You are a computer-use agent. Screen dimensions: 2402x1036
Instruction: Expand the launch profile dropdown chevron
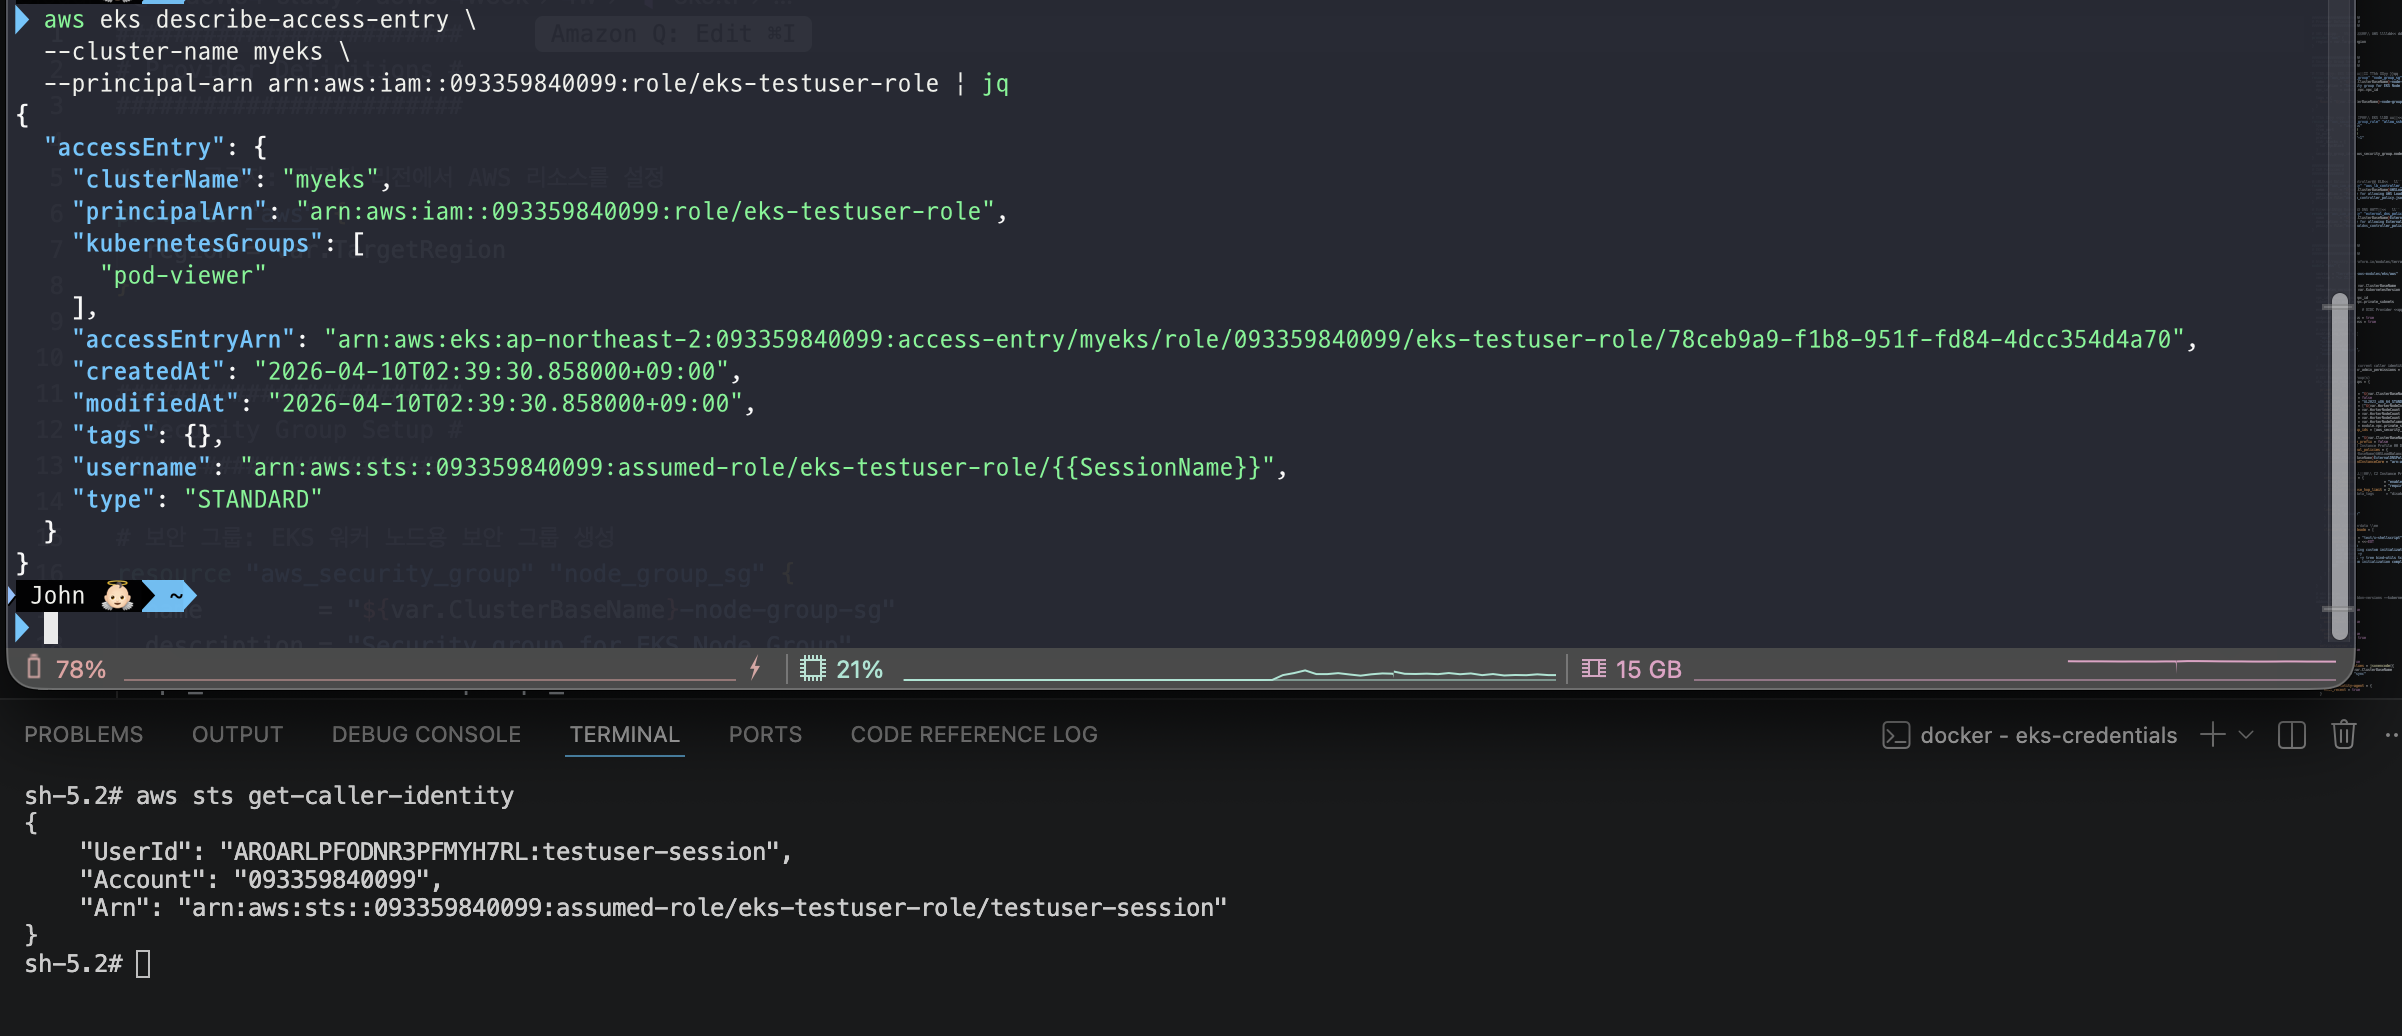click(x=2246, y=735)
